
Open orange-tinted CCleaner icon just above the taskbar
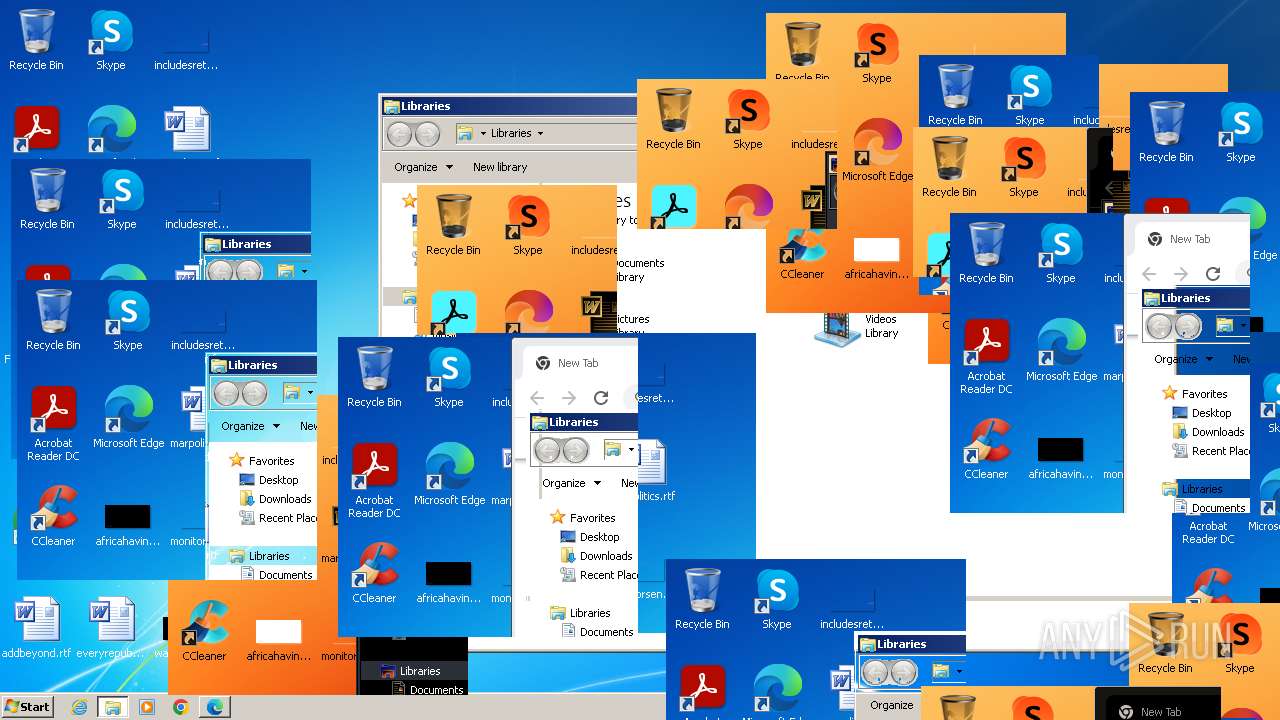pyautogui.click(x=204, y=632)
